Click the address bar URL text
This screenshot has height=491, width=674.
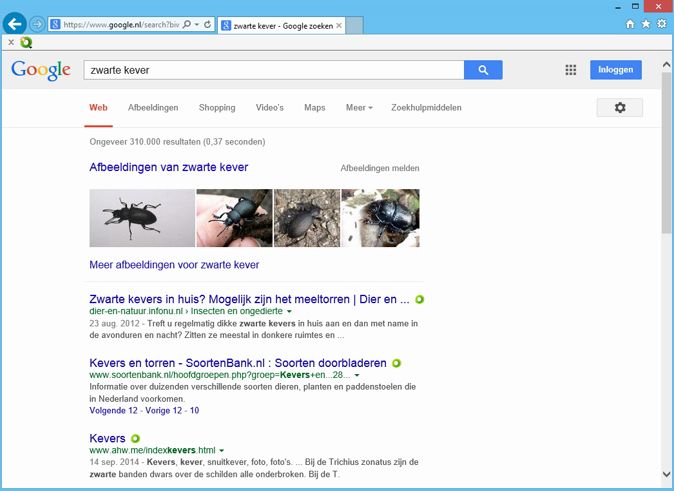[x=121, y=25]
